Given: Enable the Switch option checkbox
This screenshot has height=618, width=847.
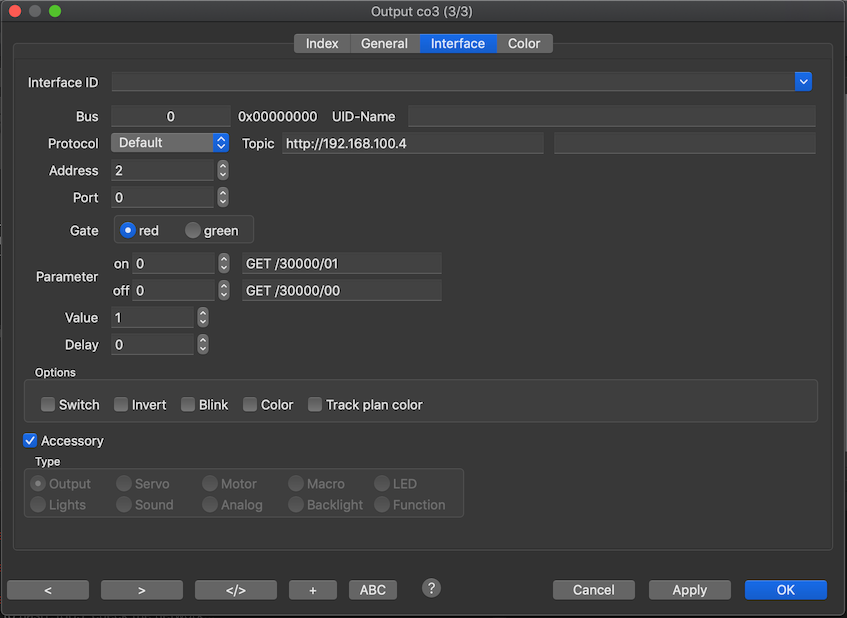Looking at the screenshot, I should point(48,405).
